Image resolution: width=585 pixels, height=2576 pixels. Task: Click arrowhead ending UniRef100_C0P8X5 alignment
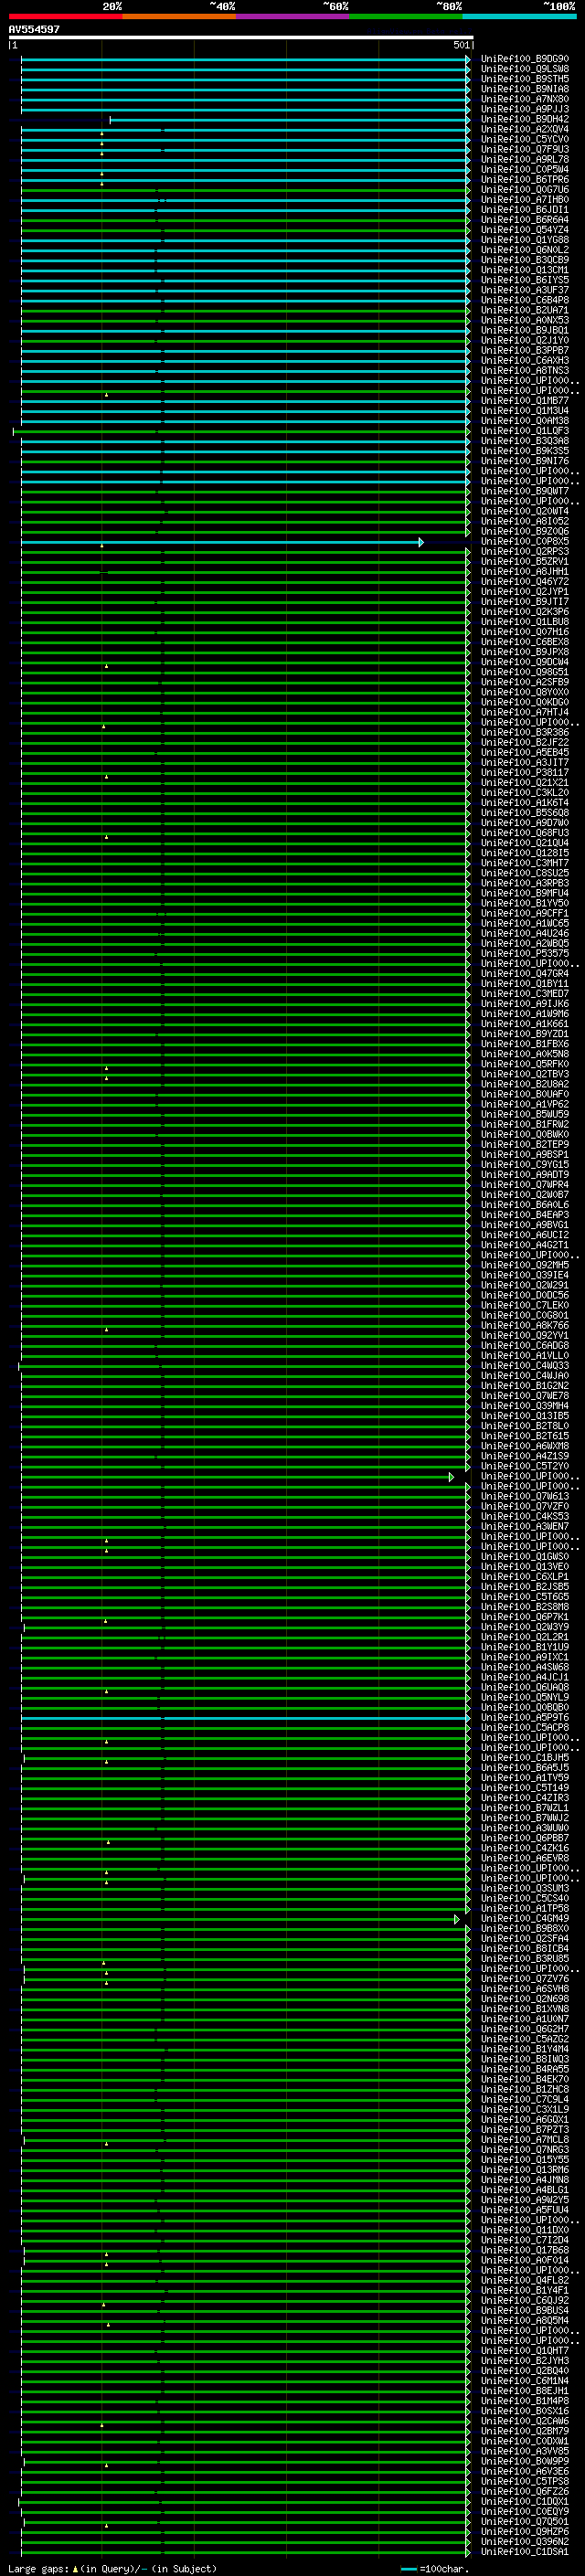point(421,542)
